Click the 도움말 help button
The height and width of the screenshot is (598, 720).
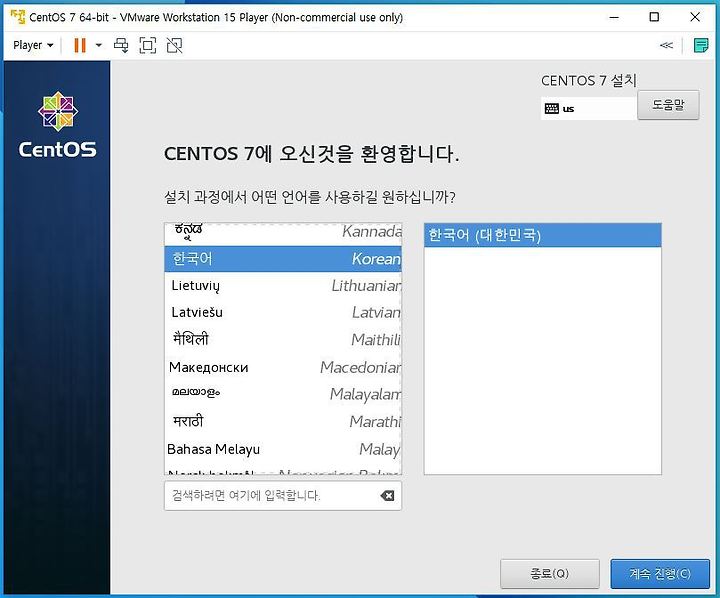pos(668,105)
